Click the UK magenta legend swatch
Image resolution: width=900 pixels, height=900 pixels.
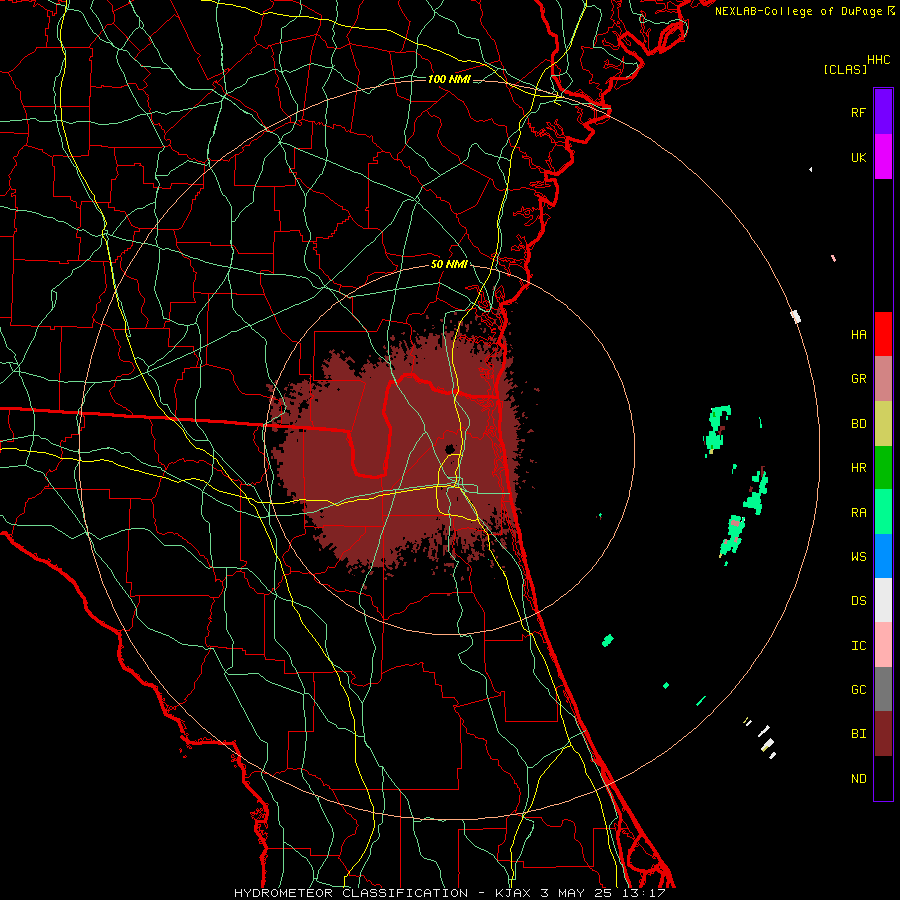tap(883, 157)
